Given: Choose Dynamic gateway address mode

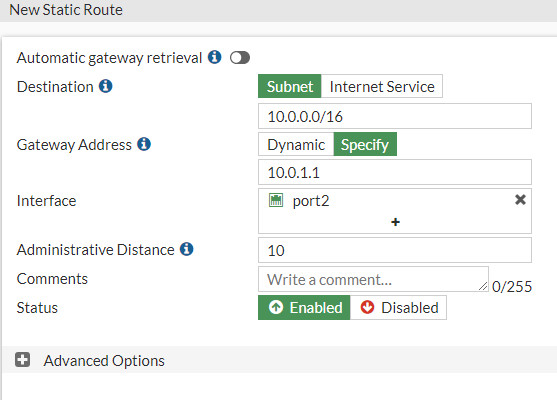Looking at the screenshot, I should point(296,144).
